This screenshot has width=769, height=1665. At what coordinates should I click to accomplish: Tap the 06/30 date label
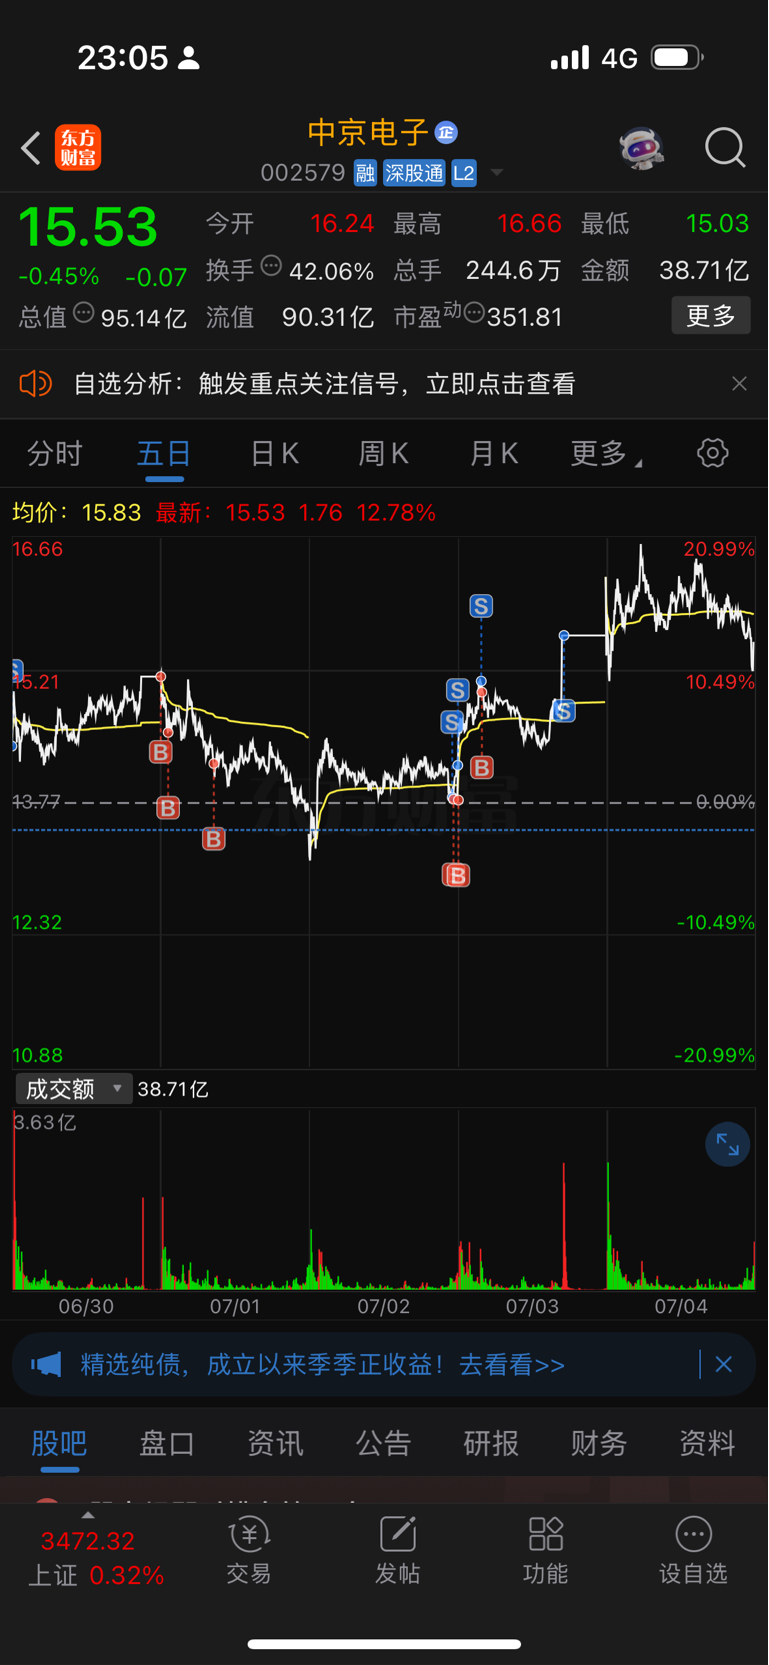click(86, 1306)
